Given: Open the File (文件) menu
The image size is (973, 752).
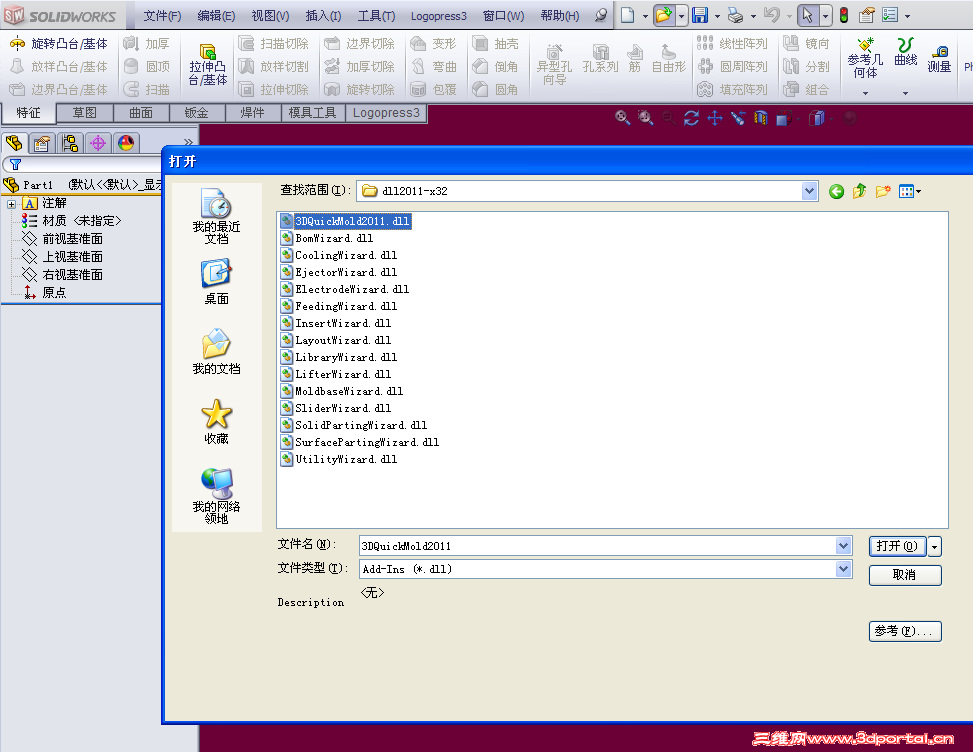Looking at the screenshot, I should tap(162, 16).
